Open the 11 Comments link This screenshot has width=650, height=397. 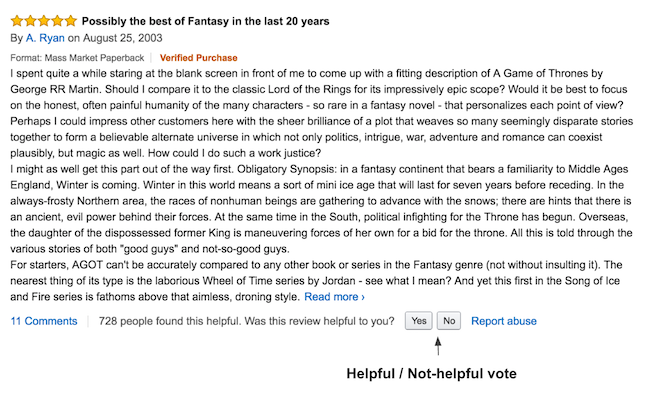[44, 321]
